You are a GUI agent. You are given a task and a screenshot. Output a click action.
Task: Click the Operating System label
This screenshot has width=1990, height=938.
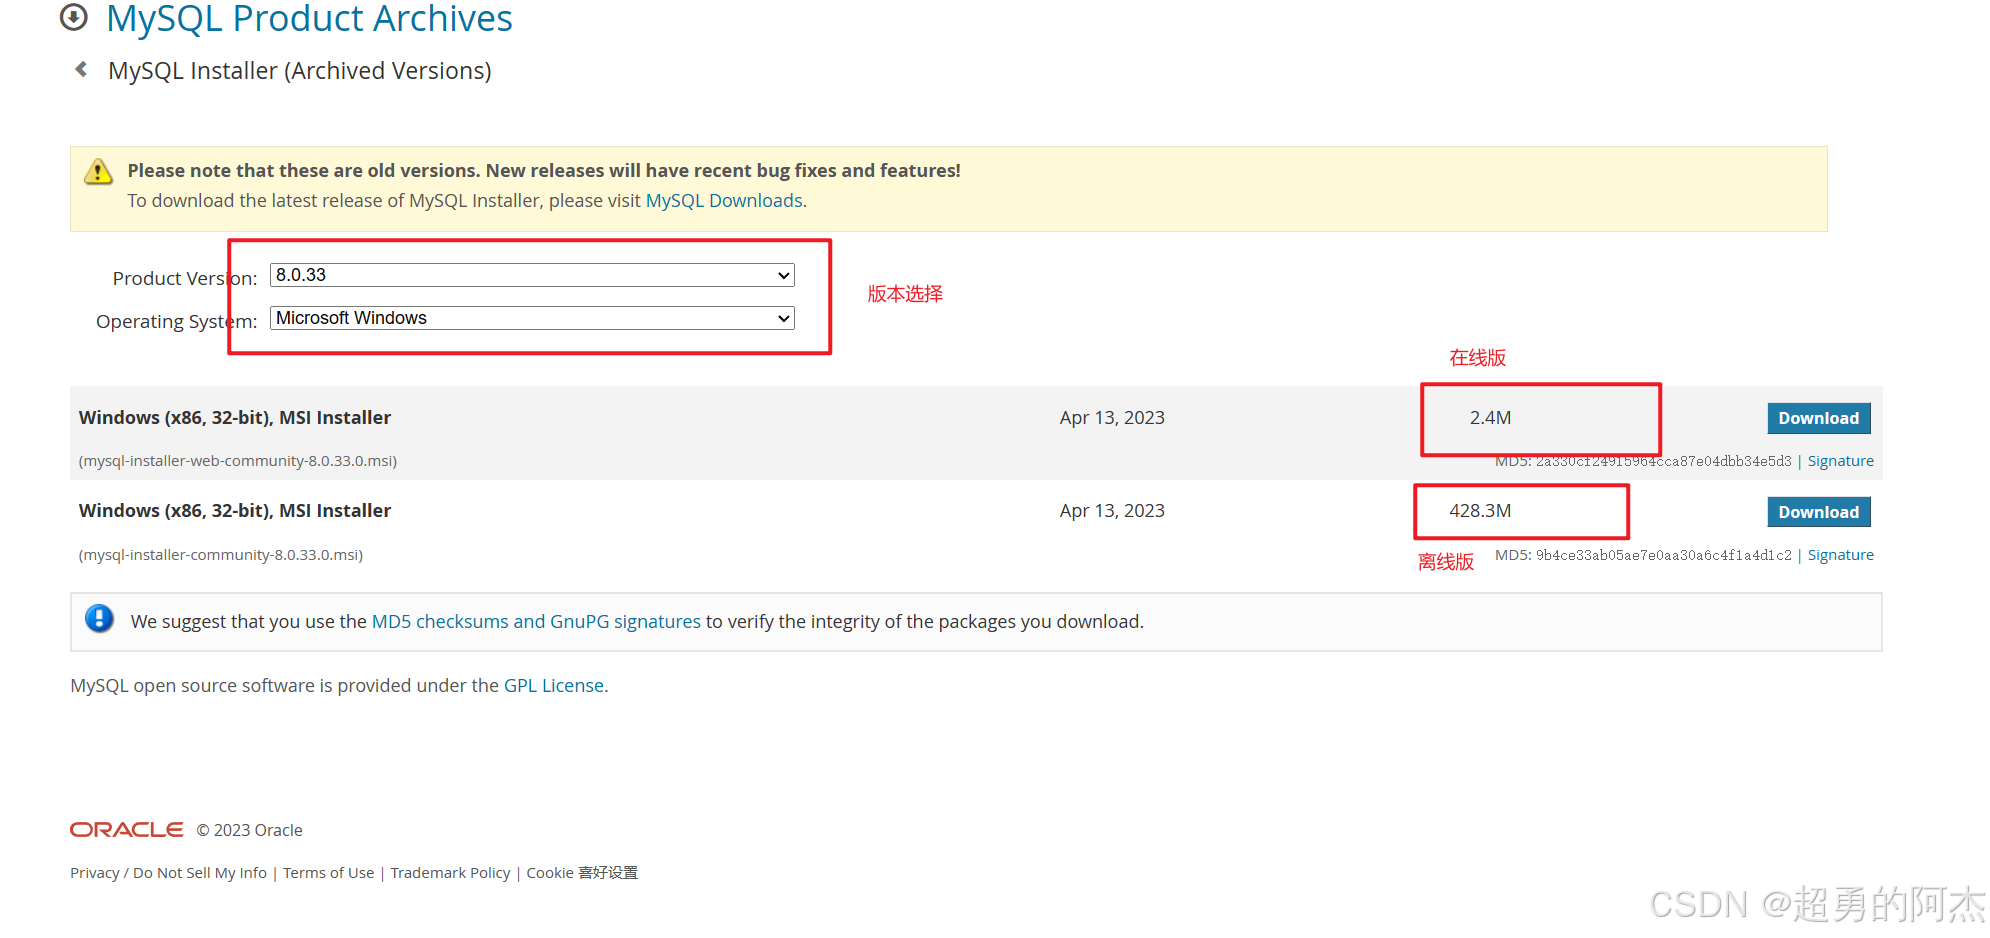pyautogui.click(x=176, y=321)
